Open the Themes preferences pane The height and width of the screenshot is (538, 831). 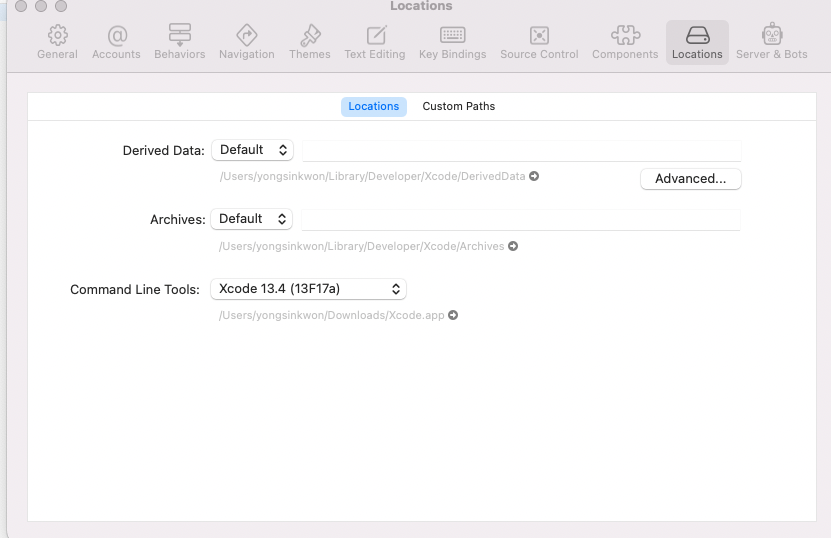[x=310, y=42]
